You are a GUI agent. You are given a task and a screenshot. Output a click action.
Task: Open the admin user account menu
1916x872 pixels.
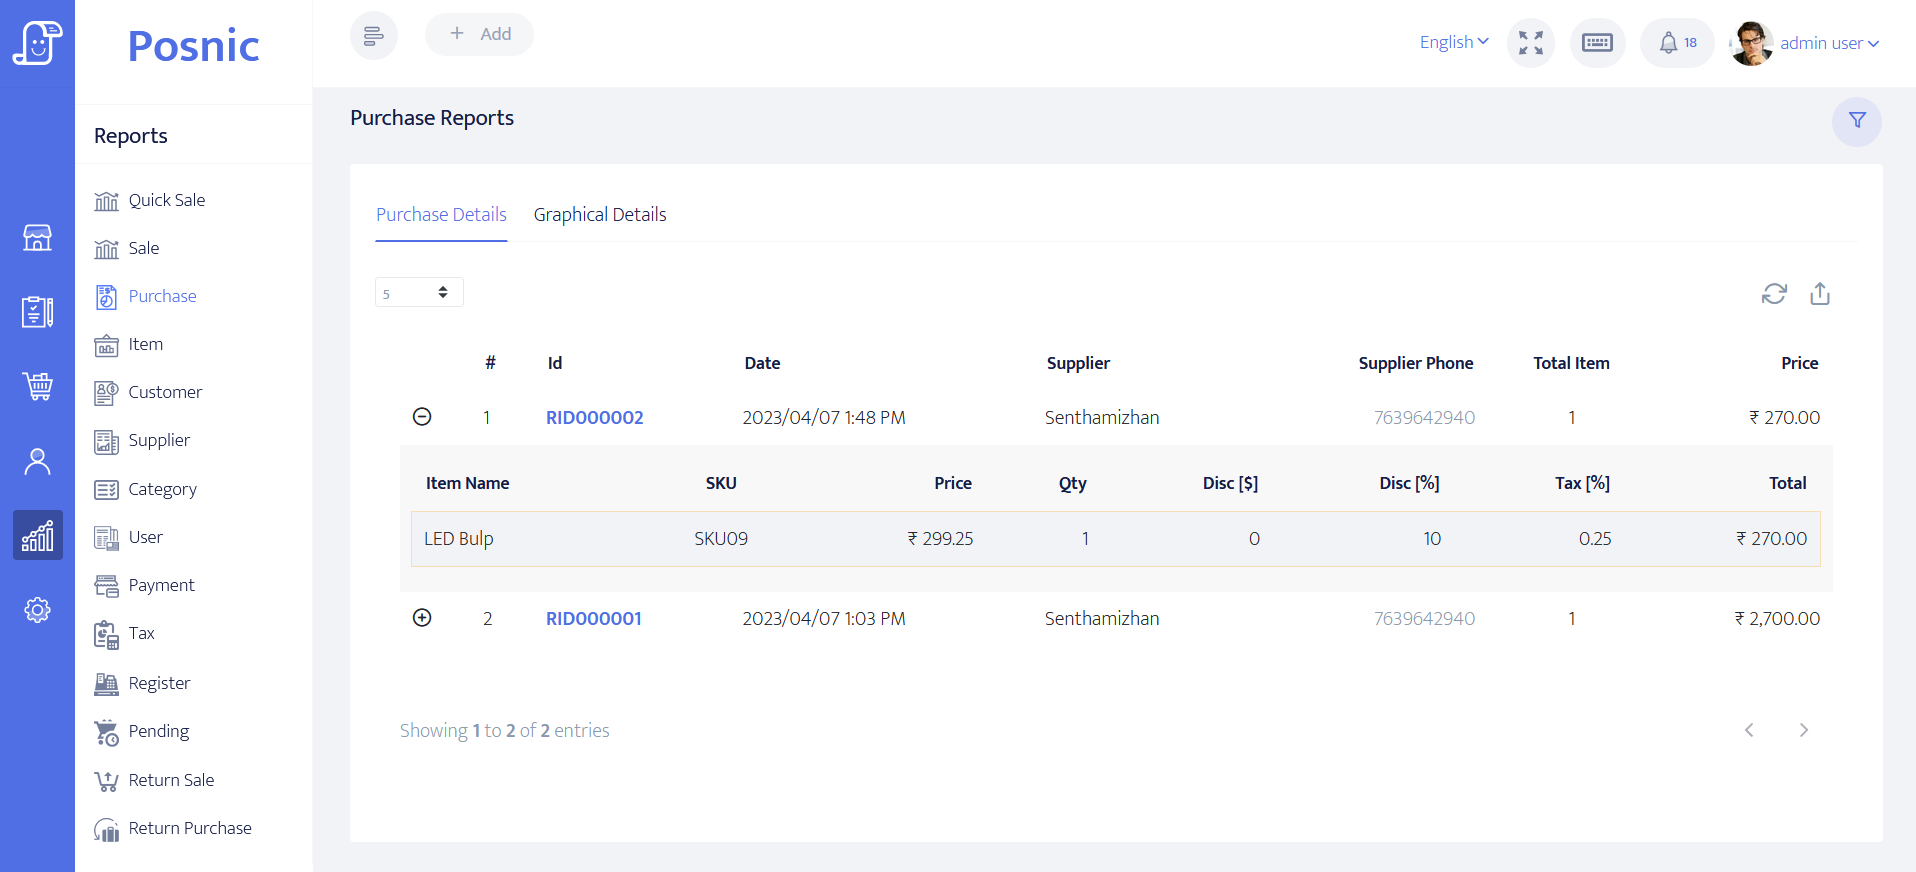pyautogui.click(x=1828, y=43)
